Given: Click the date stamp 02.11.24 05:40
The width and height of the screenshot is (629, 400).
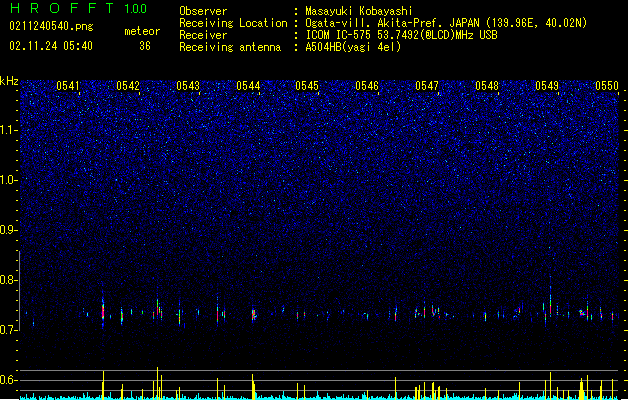Looking at the screenshot, I should pyautogui.click(x=51, y=46).
